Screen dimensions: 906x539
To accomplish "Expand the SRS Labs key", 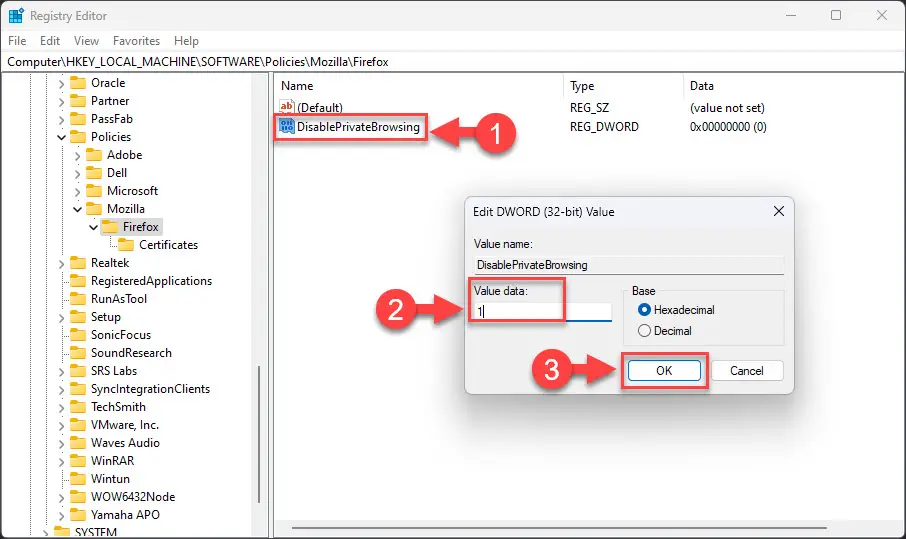I will click(61, 372).
